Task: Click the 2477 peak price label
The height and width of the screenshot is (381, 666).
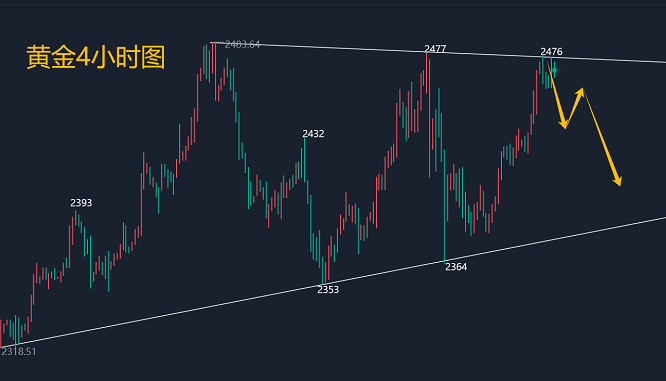Action: (x=435, y=49)
